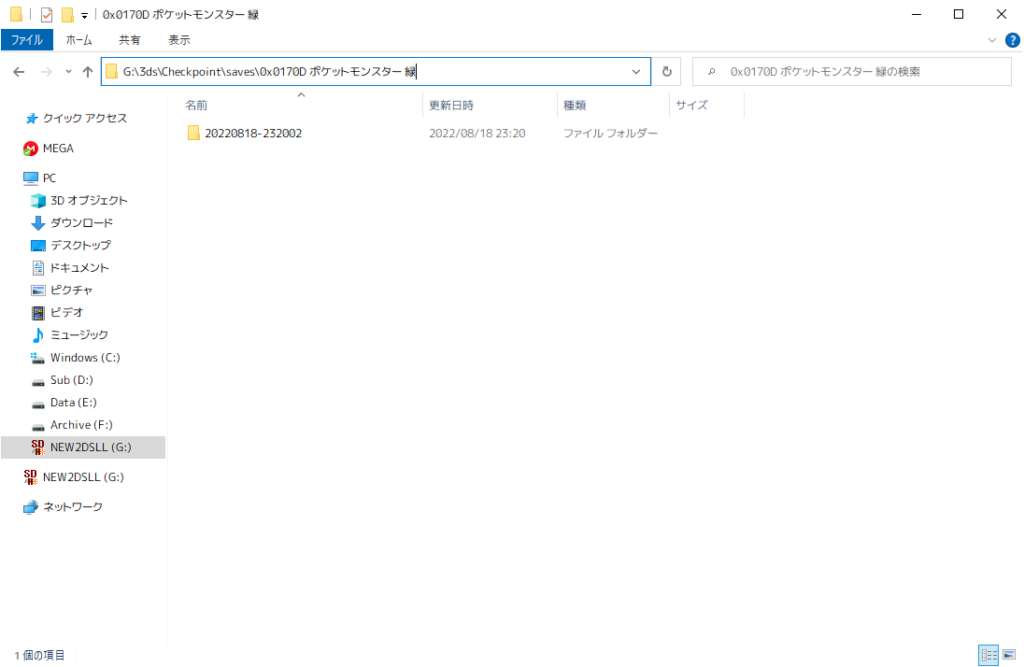Switch to large thumbnails view layout
The height and width of the screenshot is (667, 1024).
[x=1010, y=655]
